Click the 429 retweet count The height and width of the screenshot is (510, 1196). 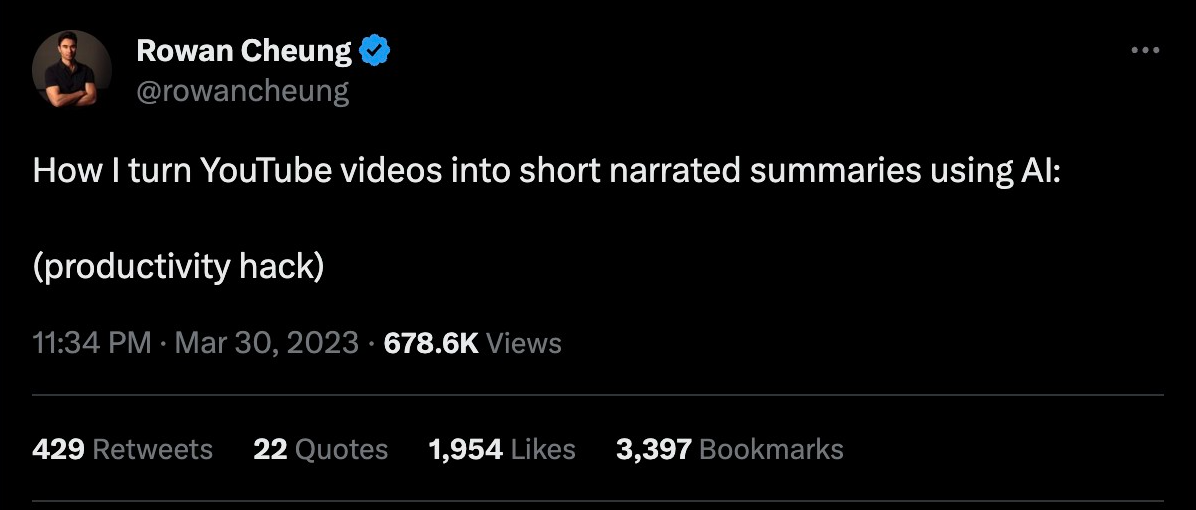pos(58,449)
